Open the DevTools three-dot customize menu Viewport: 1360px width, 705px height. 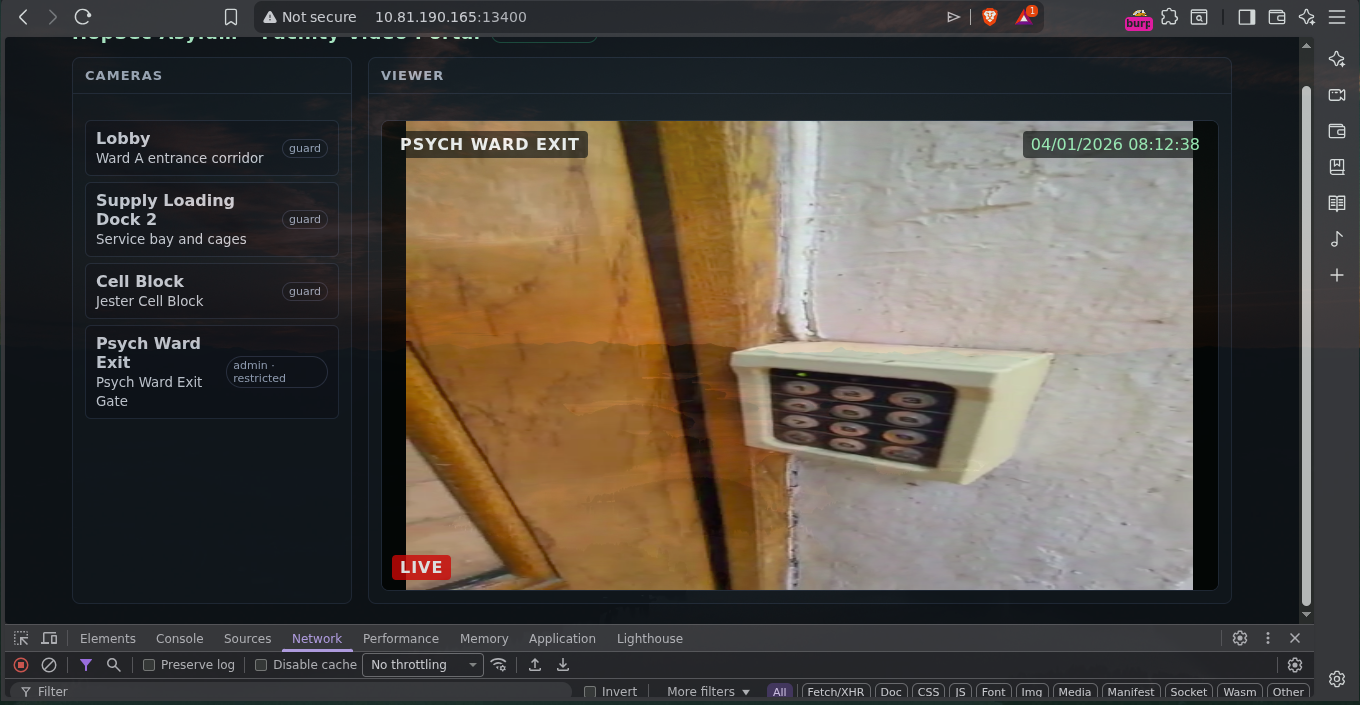(1268, 638)
